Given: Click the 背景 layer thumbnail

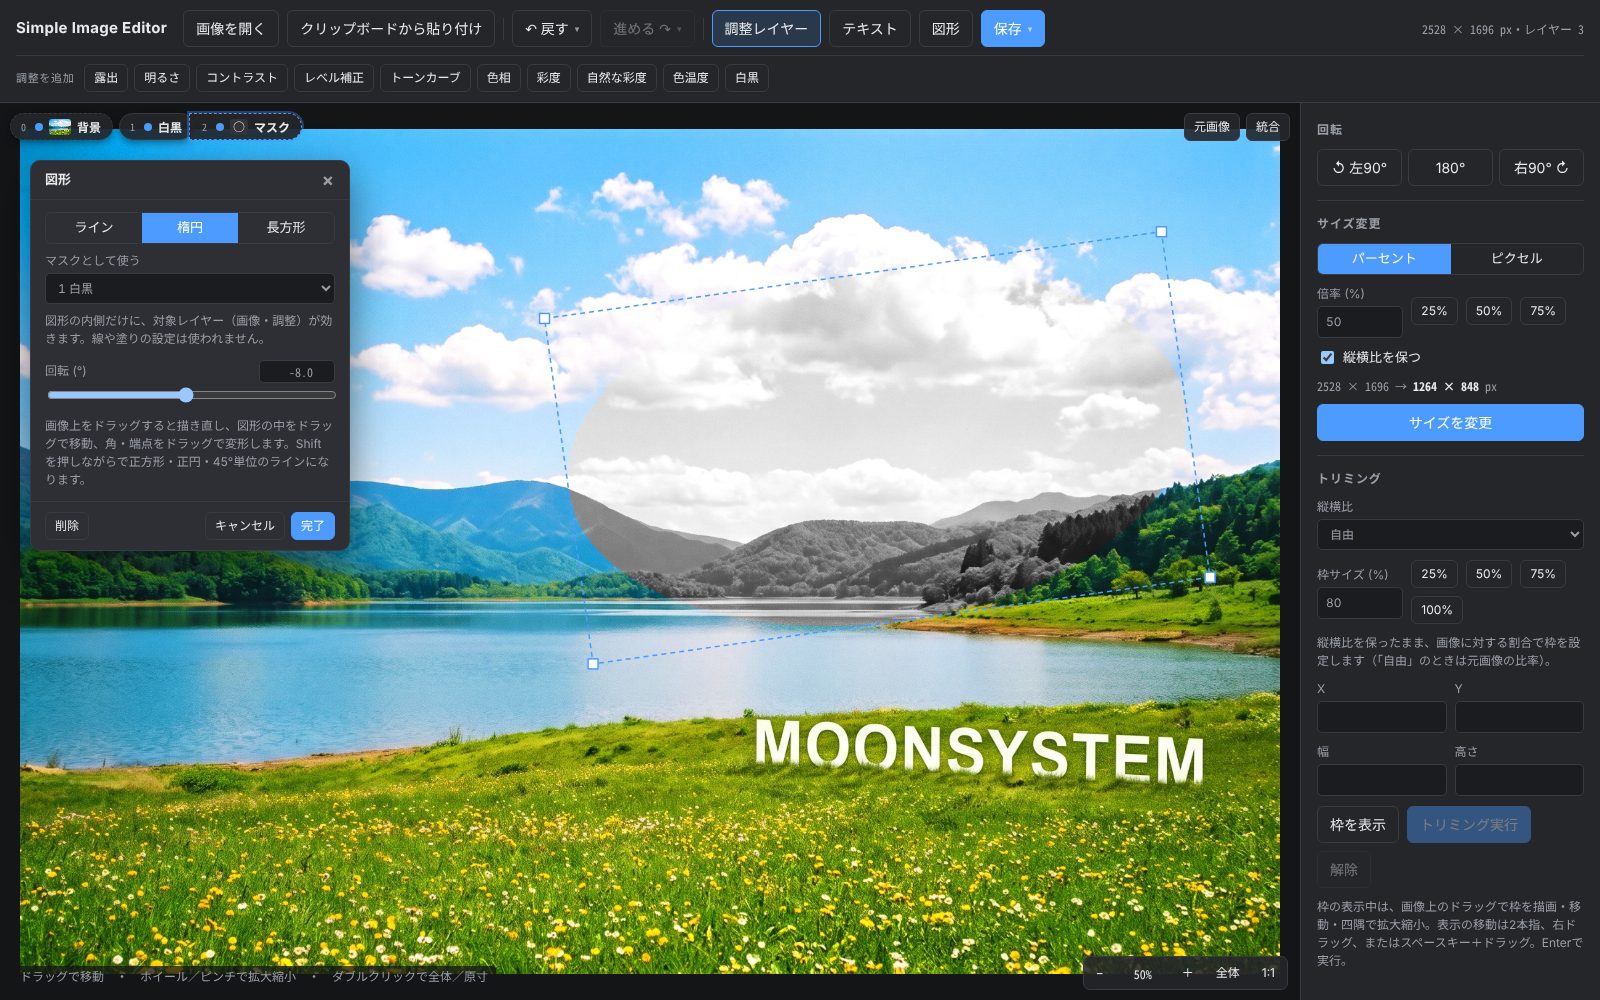Looking at the screenshot, I should point(60,127).
